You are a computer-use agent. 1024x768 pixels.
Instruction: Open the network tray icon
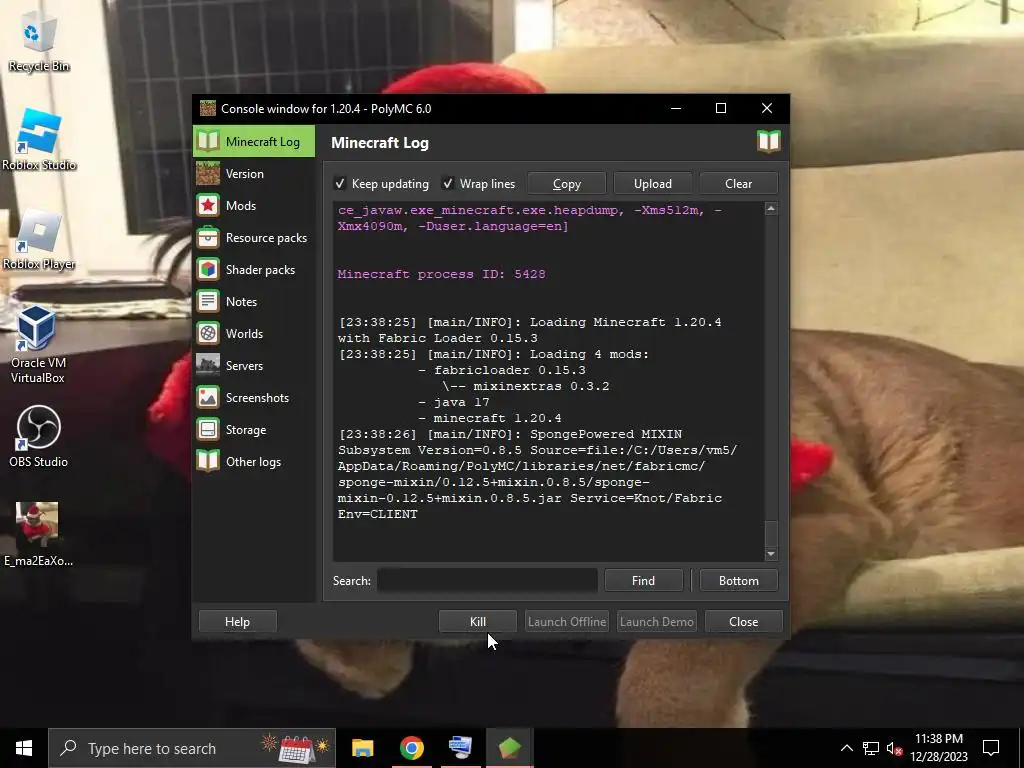tap(871, 748)
